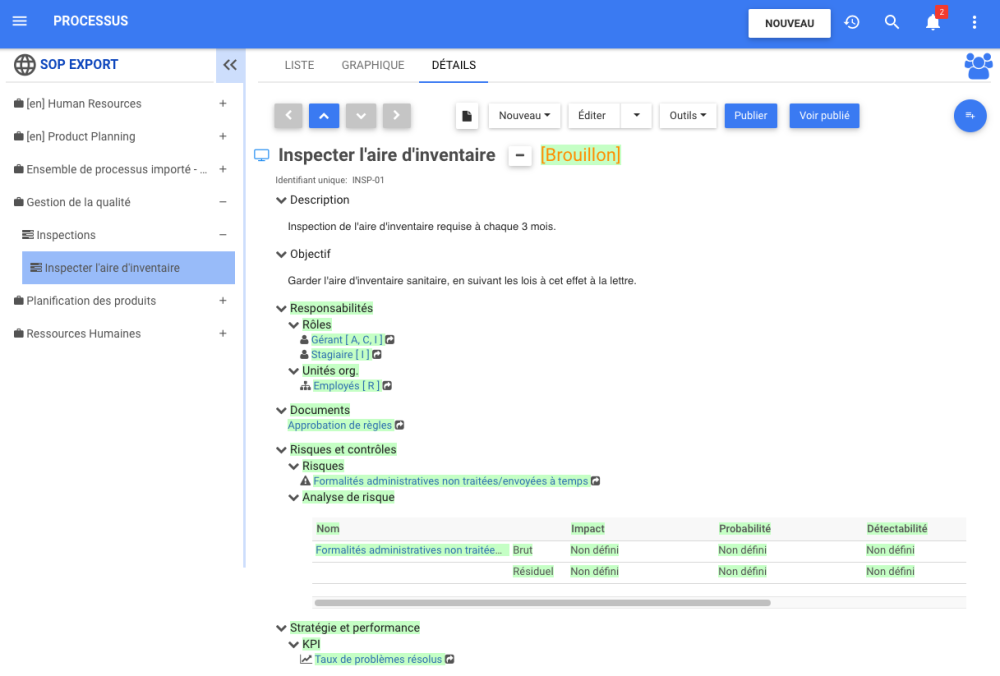Image resolution: width=1000 pixels, height=676 pixels.
Task: Open the Éditer split-arrow dropdown
Action: pos(636,115)
